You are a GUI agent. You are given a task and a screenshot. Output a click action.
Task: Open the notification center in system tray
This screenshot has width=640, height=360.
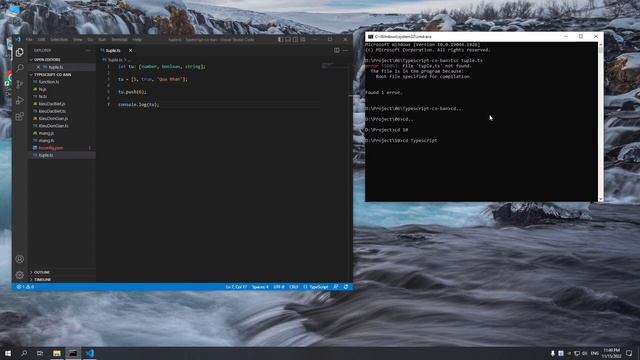point(629,353)
